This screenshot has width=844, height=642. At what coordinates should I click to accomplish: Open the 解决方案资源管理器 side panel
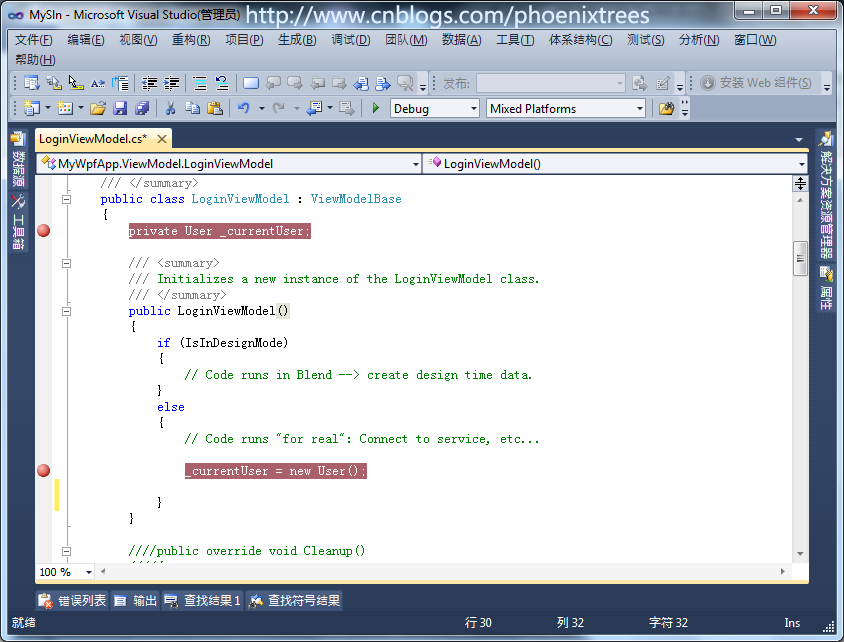pyautogui.click(x=826, y=195)
